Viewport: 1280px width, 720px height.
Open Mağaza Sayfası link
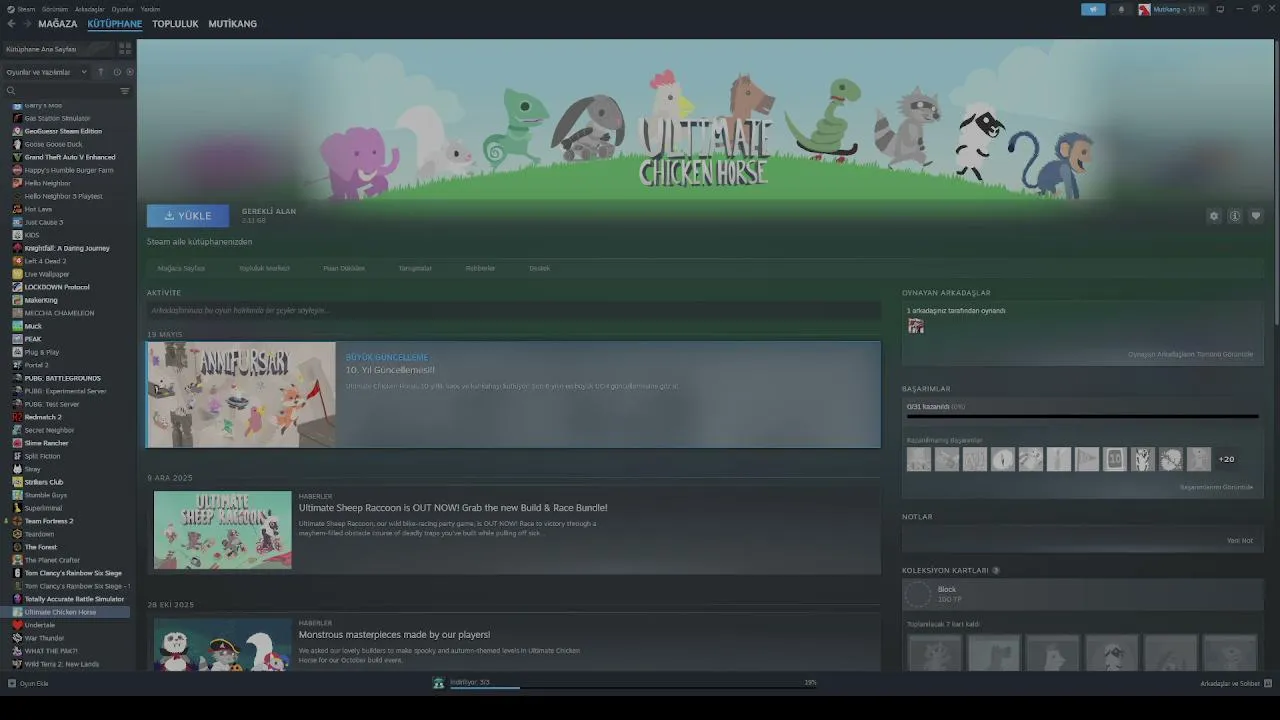click(x=181, y=268)
